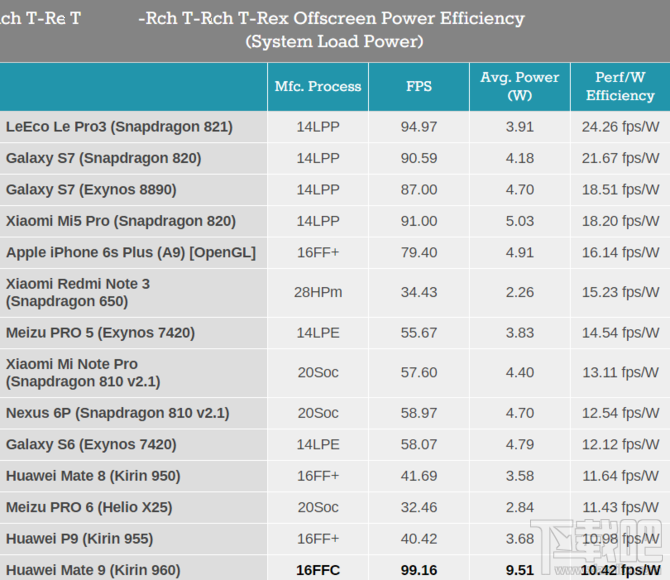670x580 pixels.
Task: Select the 'Xiaomi Redmi Note 3 (Snapdragon 650)' label
Action: 78,293
